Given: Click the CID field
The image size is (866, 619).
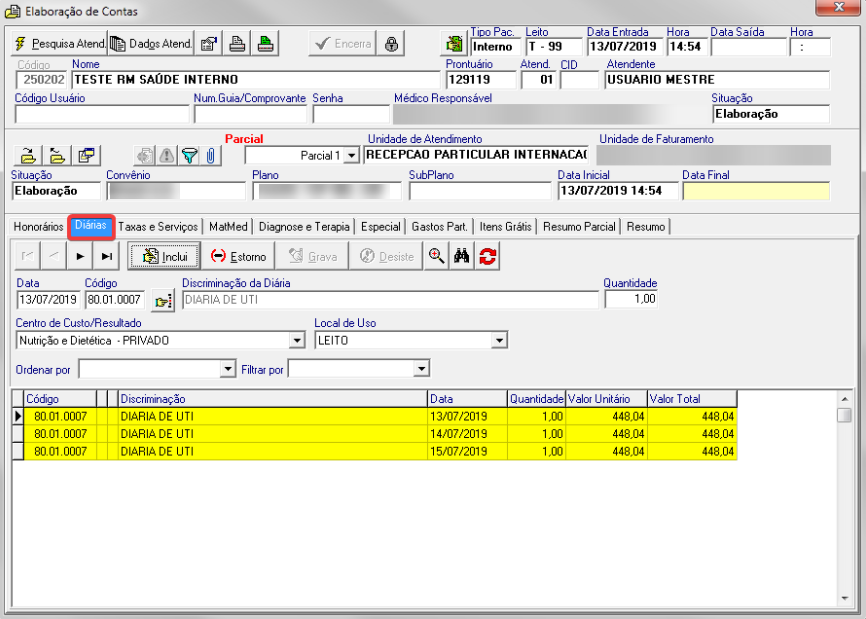Looking at the screenshot, I should (x=579, y=80).
